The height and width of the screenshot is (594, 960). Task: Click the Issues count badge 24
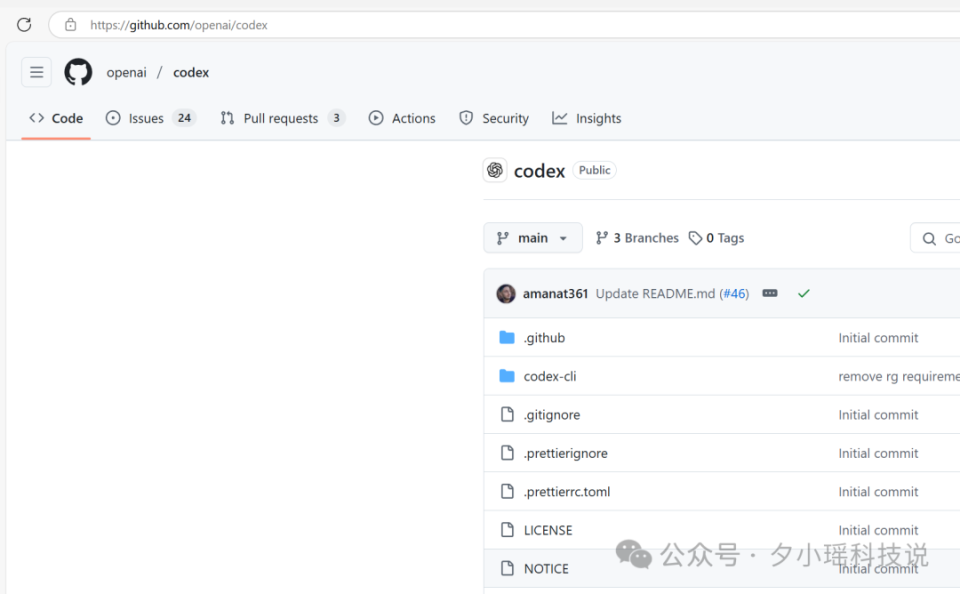(184, 118)
